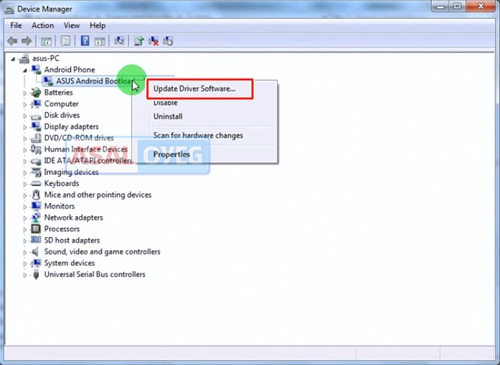Expand the Universal Serial Bus controllers node
The image size is (500, 365).
25,275
